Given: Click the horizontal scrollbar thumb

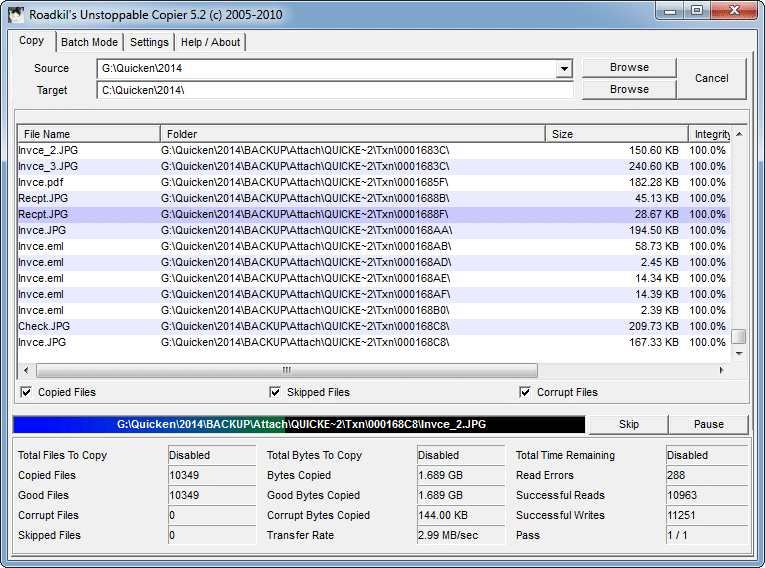Looking at the screenshot, I should (287, 370).
